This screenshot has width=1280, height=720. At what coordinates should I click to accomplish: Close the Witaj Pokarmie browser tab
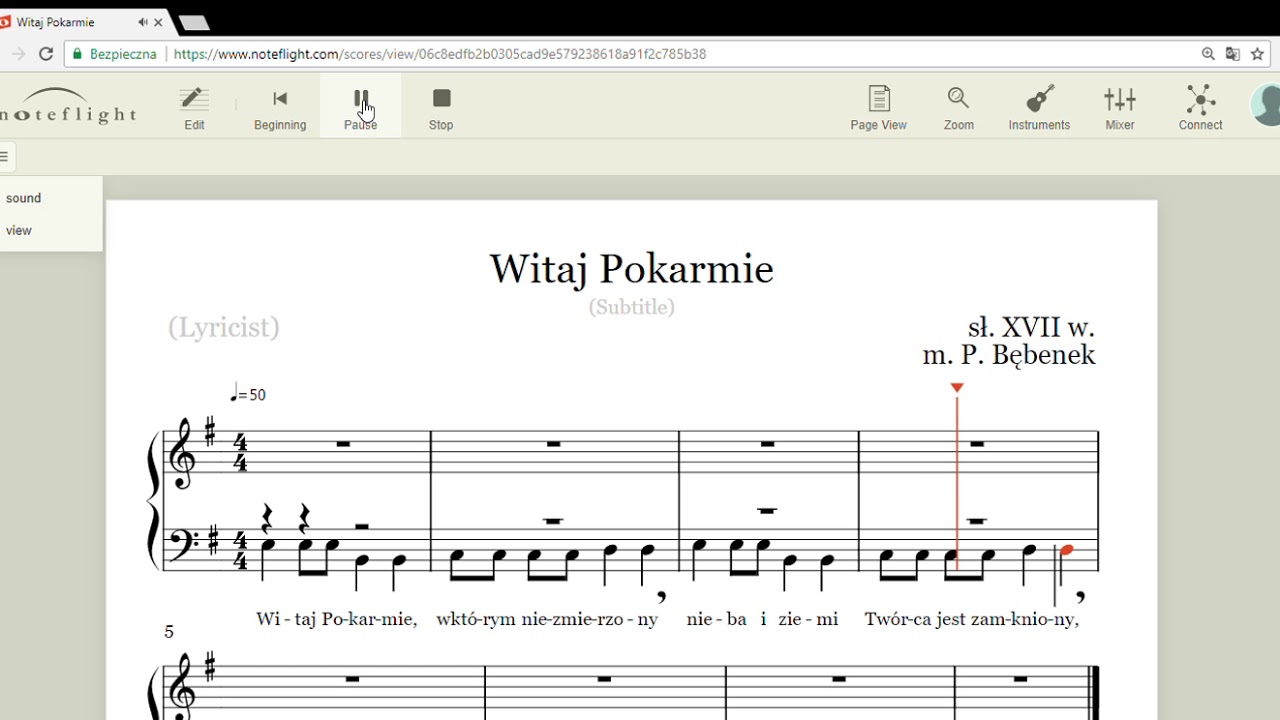[158, 22]
